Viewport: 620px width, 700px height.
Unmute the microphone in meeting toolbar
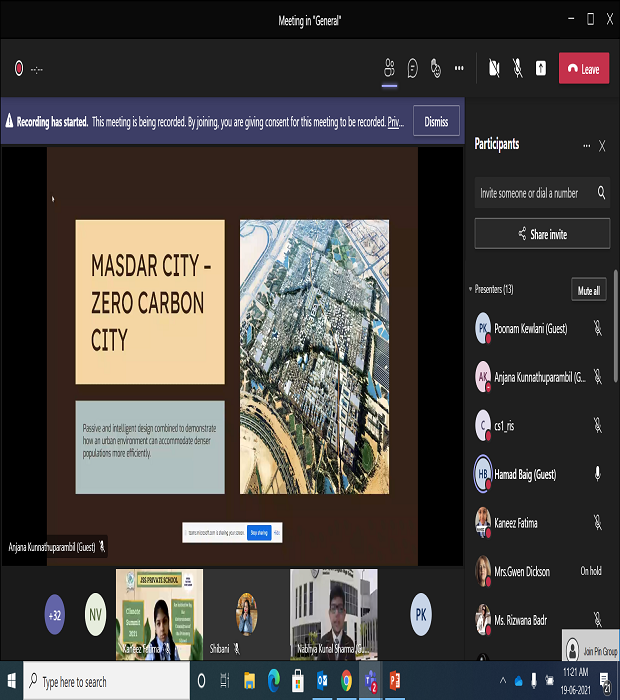[517, 68]
